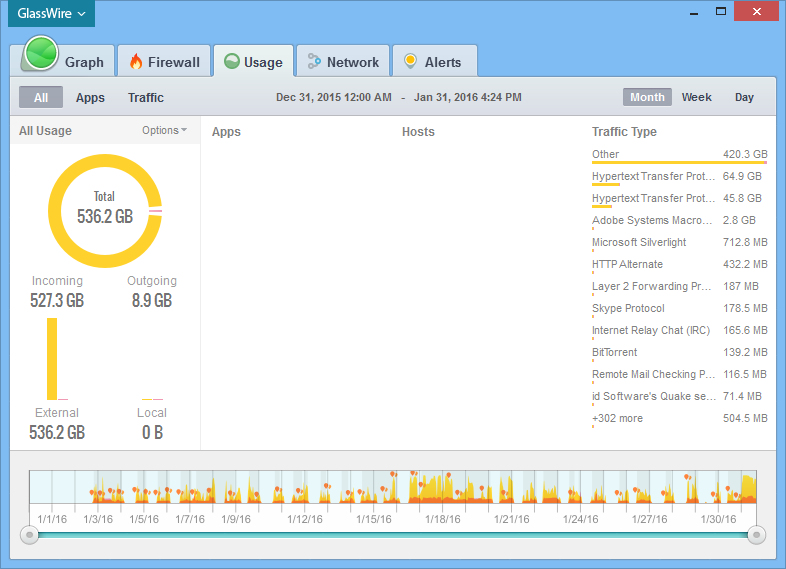
Task: Click the Firewall flame icon
Action: [x=136, y=62]
